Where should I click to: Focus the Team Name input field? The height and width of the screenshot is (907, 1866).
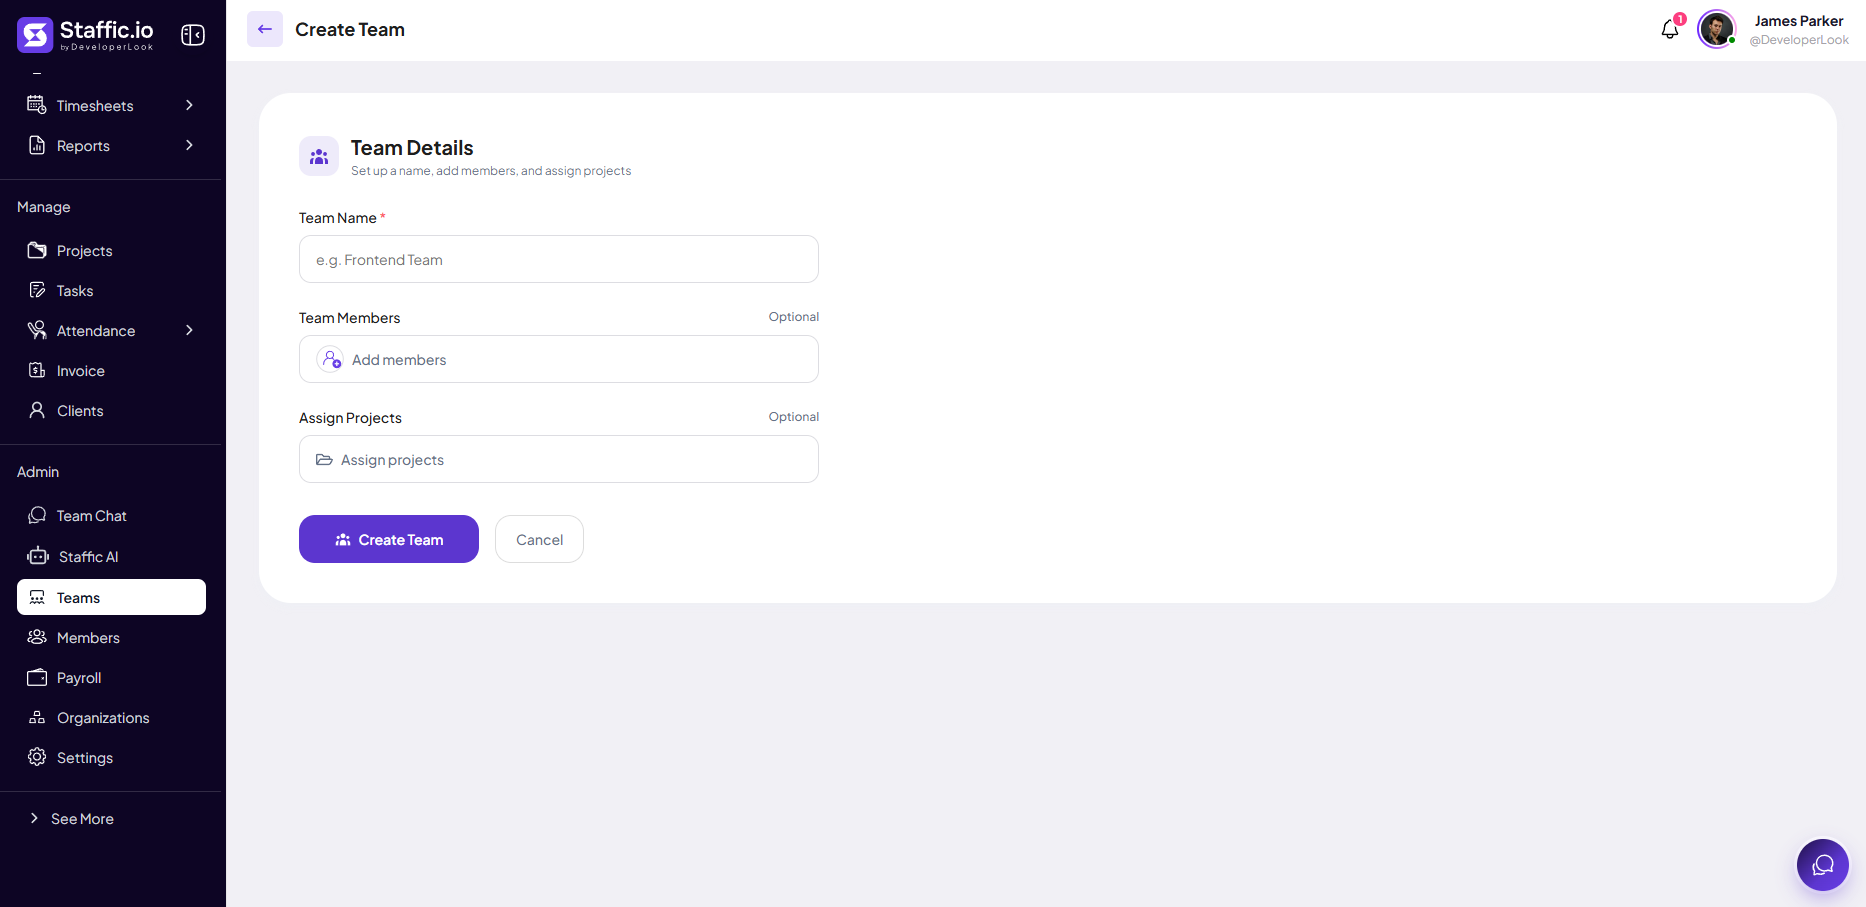tap(559, 259)
